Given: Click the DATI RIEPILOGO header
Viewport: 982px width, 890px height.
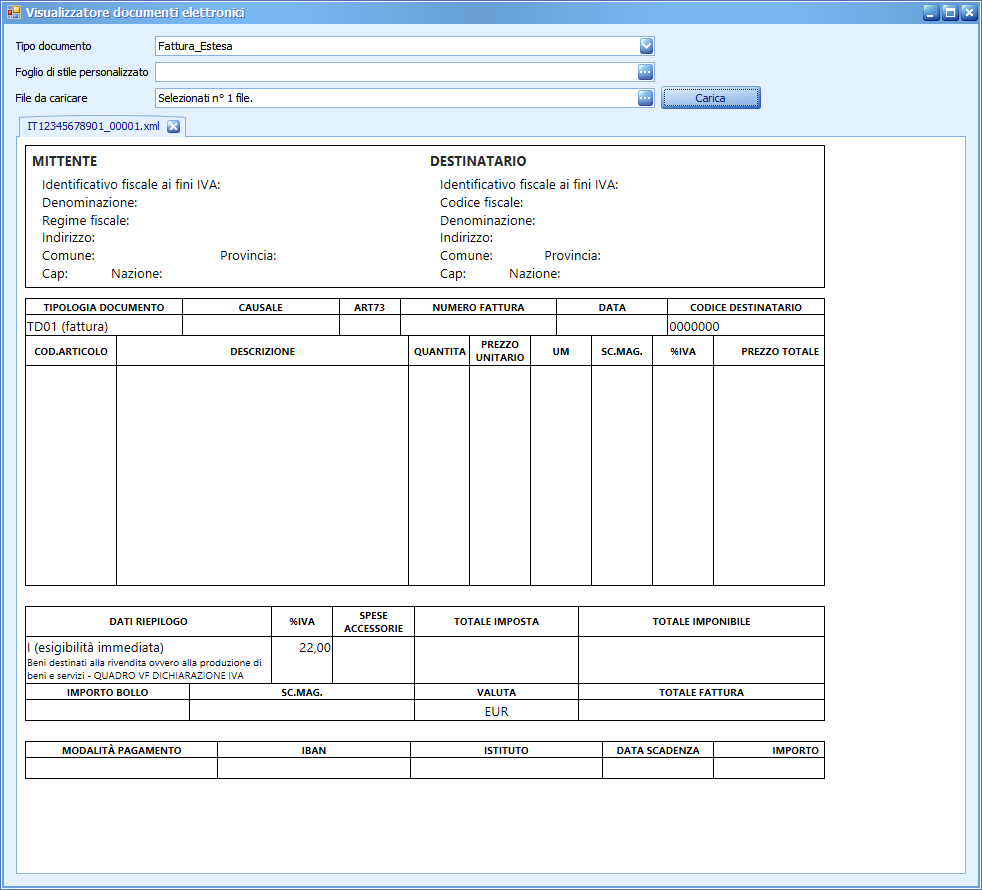Looking at the screenshot, I should coord(148,621).
